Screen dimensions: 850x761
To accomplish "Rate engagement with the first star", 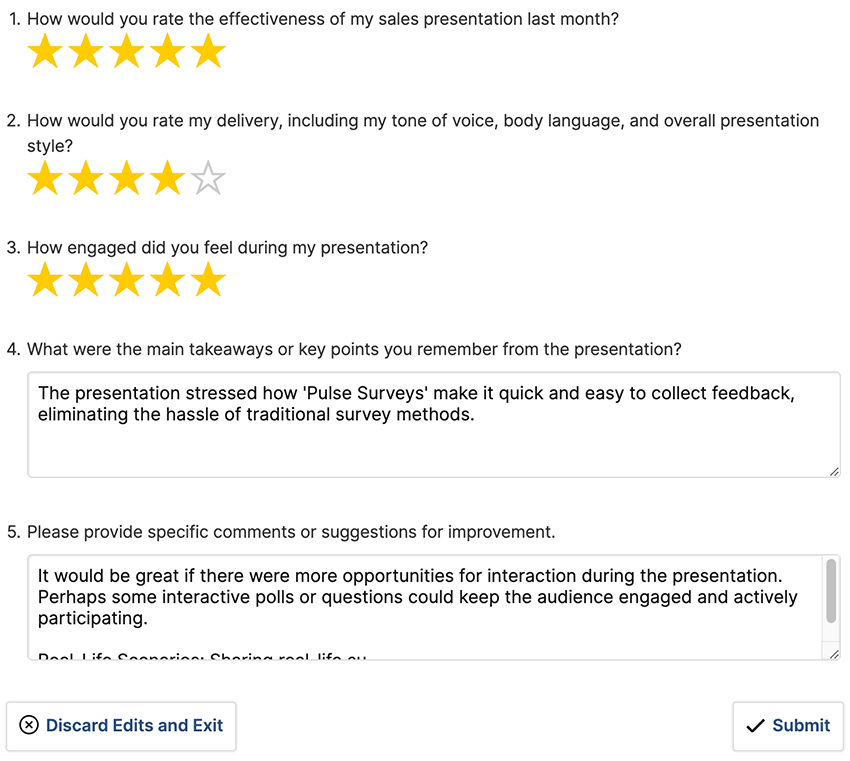I will 45,280.
